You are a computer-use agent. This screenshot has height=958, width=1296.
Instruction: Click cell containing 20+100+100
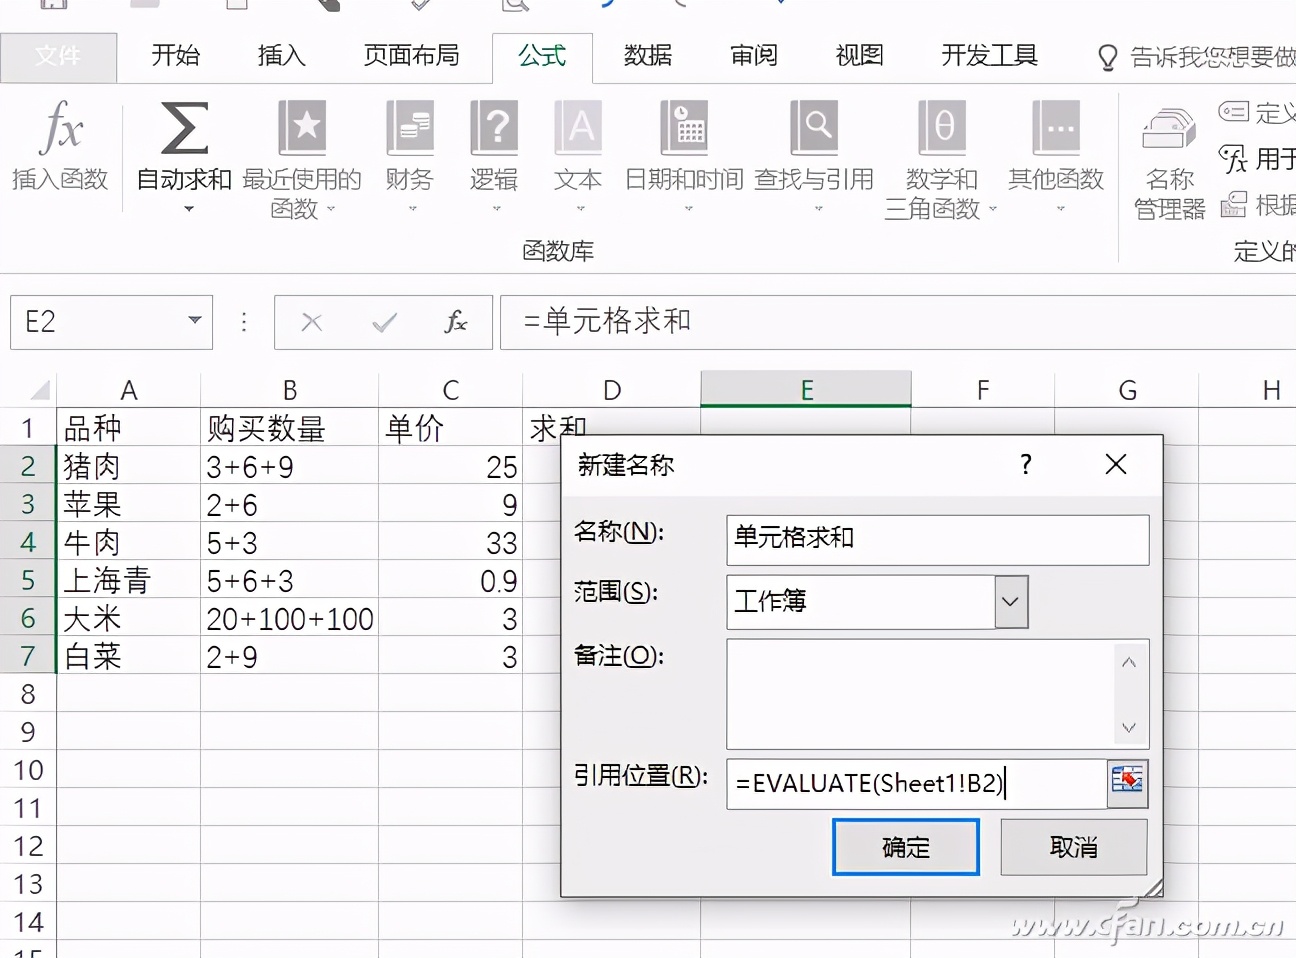click(290, 618)
